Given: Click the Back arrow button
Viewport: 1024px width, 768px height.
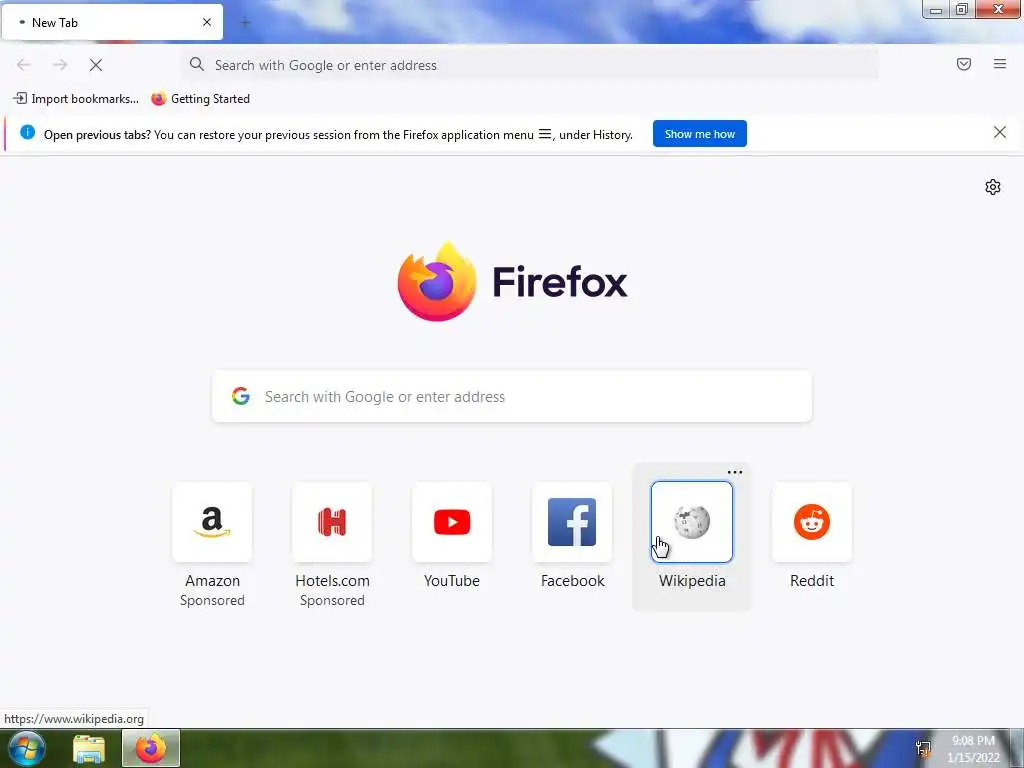Looking at the screenshot, I should click(24, 65).
